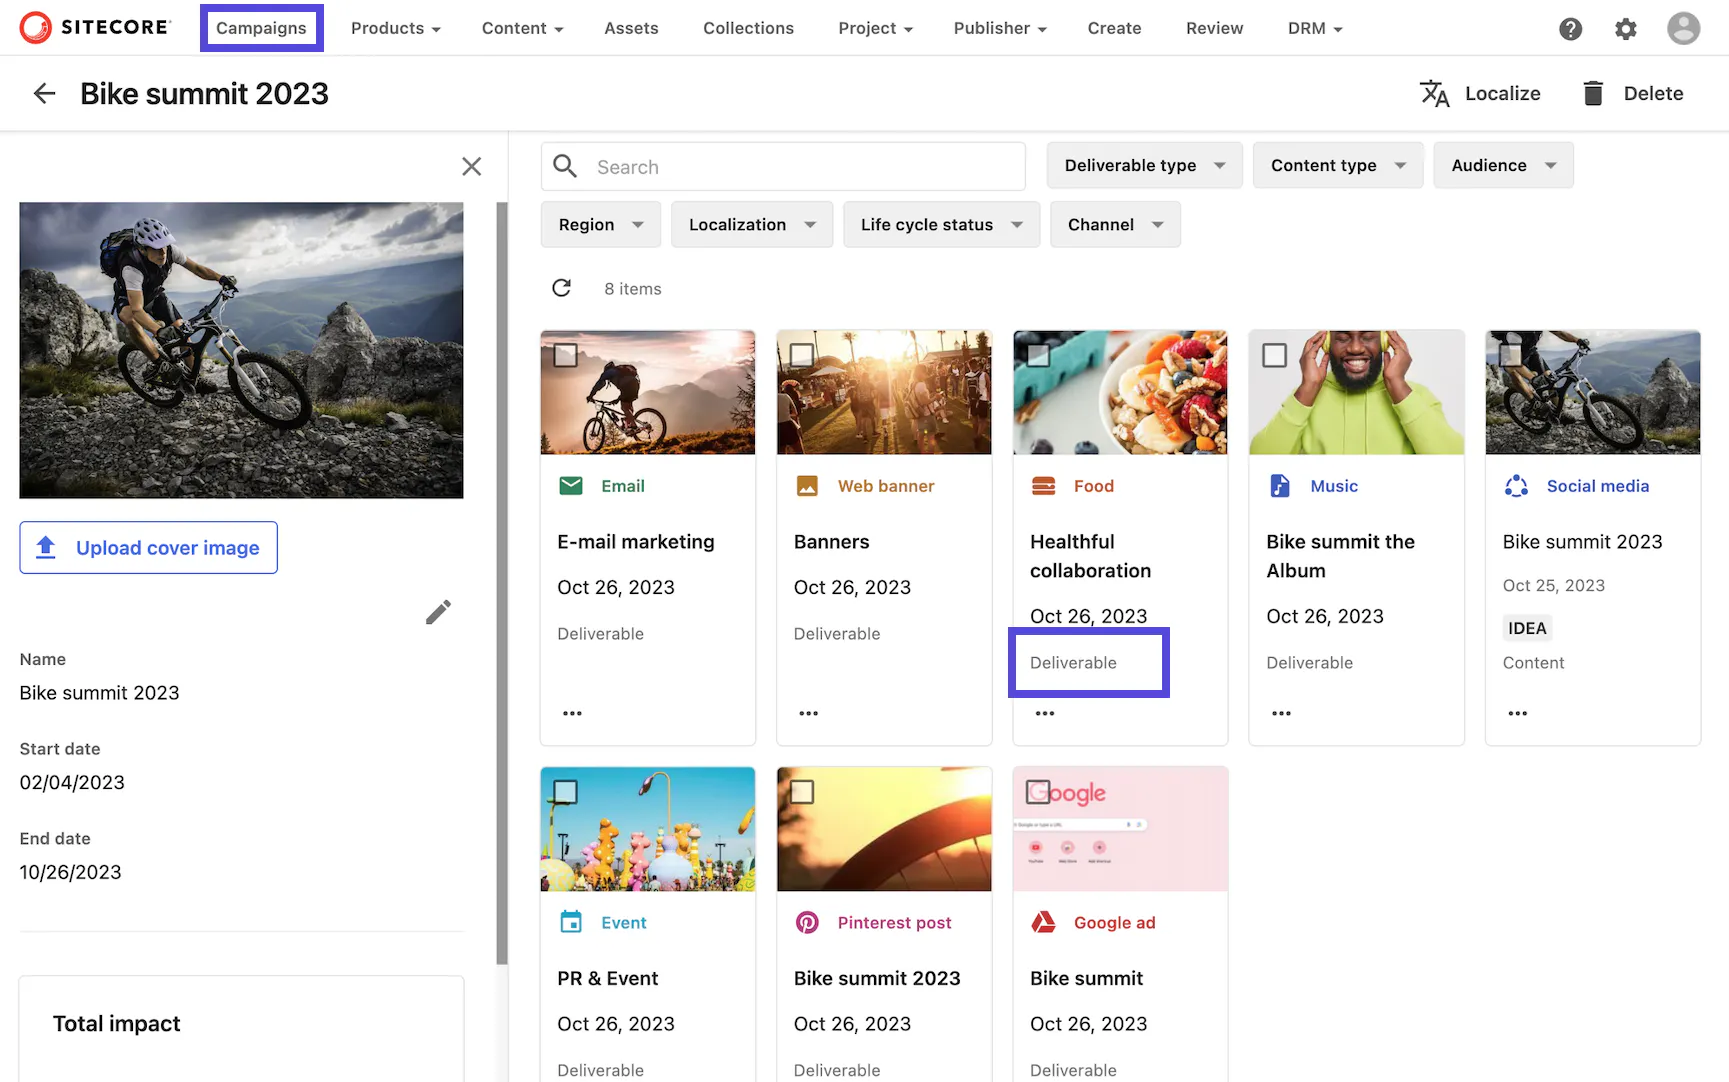This screenshot has width=1729, height=1082.
Task: Check the Google ad Bike summit checkbox
Action: pyautogui.click(x=1039, y=792)
